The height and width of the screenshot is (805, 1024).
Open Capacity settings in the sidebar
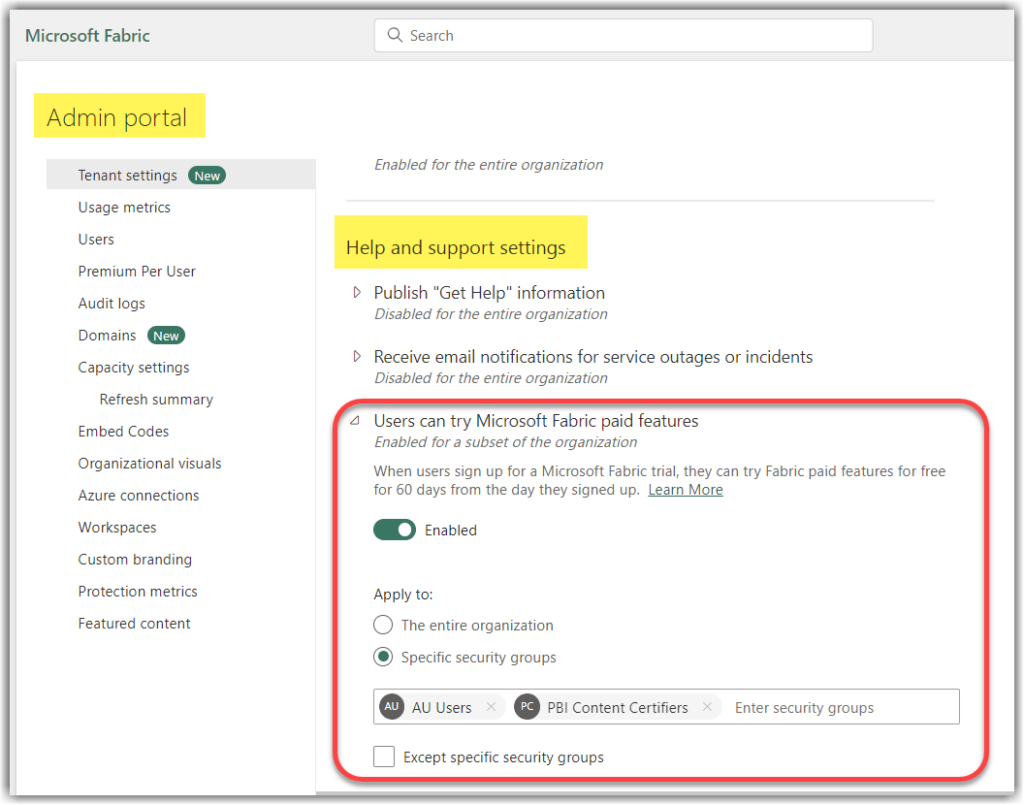tap(133, 367)
